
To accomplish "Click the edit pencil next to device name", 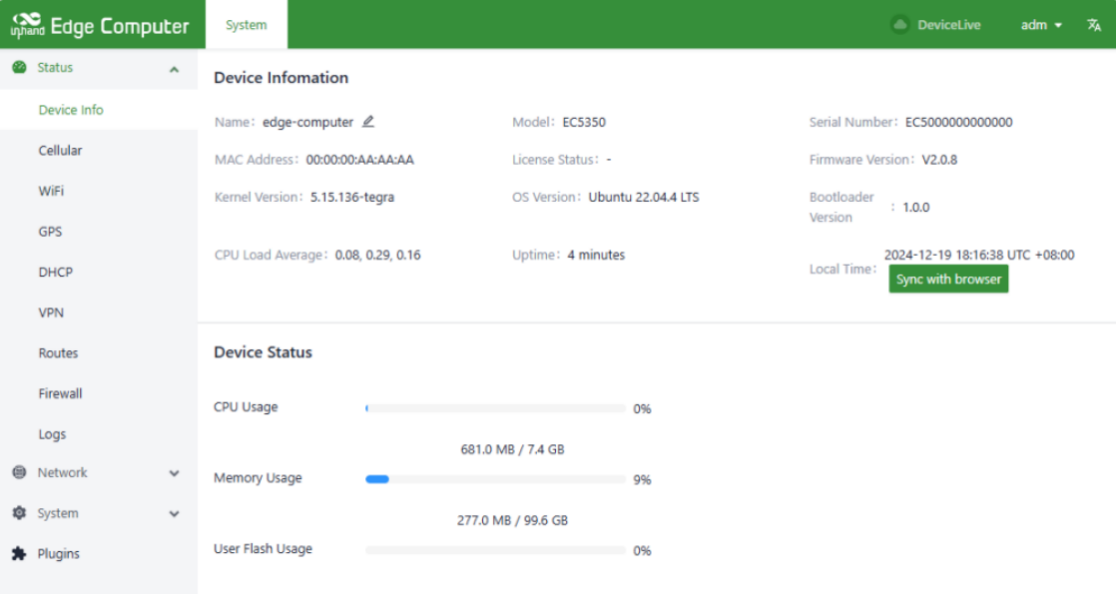I will coord(368,122).
